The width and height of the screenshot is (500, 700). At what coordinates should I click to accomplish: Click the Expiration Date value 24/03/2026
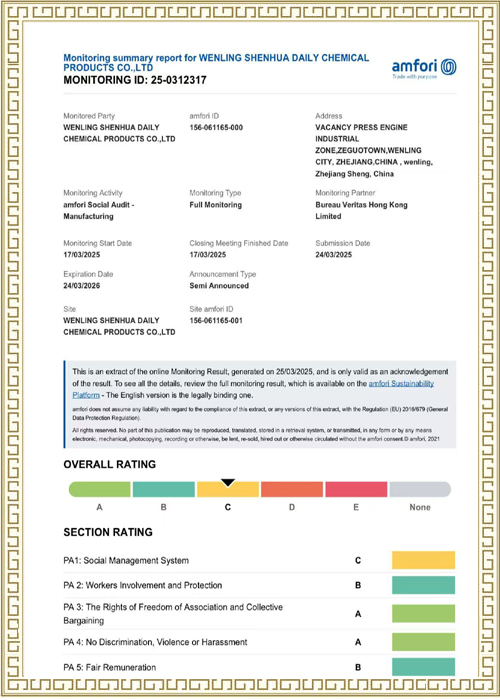(x=82, y=286)
